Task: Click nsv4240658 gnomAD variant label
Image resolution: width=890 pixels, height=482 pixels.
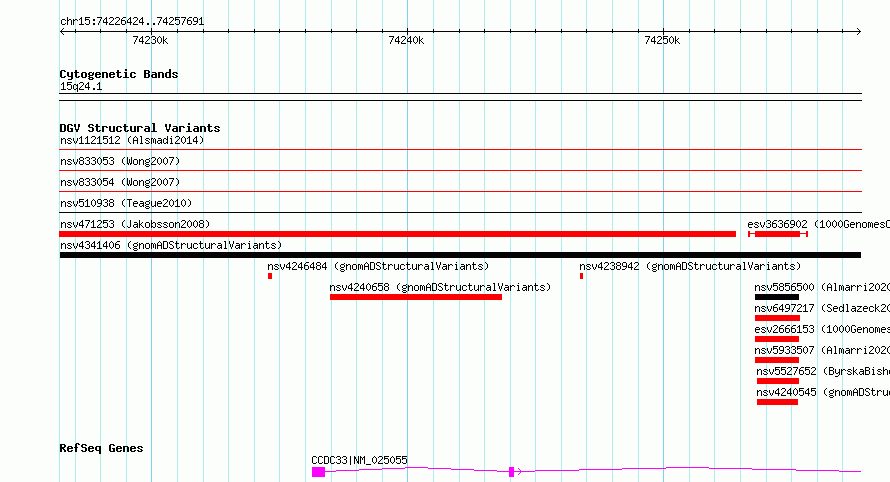Action: click(x=440, y=287)
